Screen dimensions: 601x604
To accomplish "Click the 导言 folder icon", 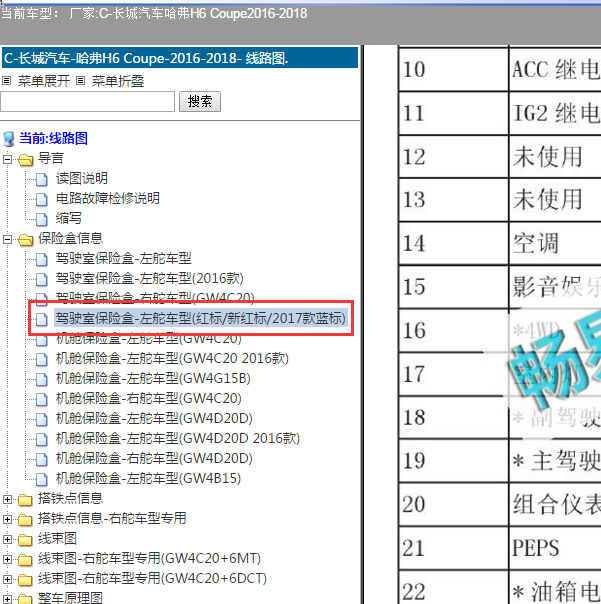I will coord(25,159).
